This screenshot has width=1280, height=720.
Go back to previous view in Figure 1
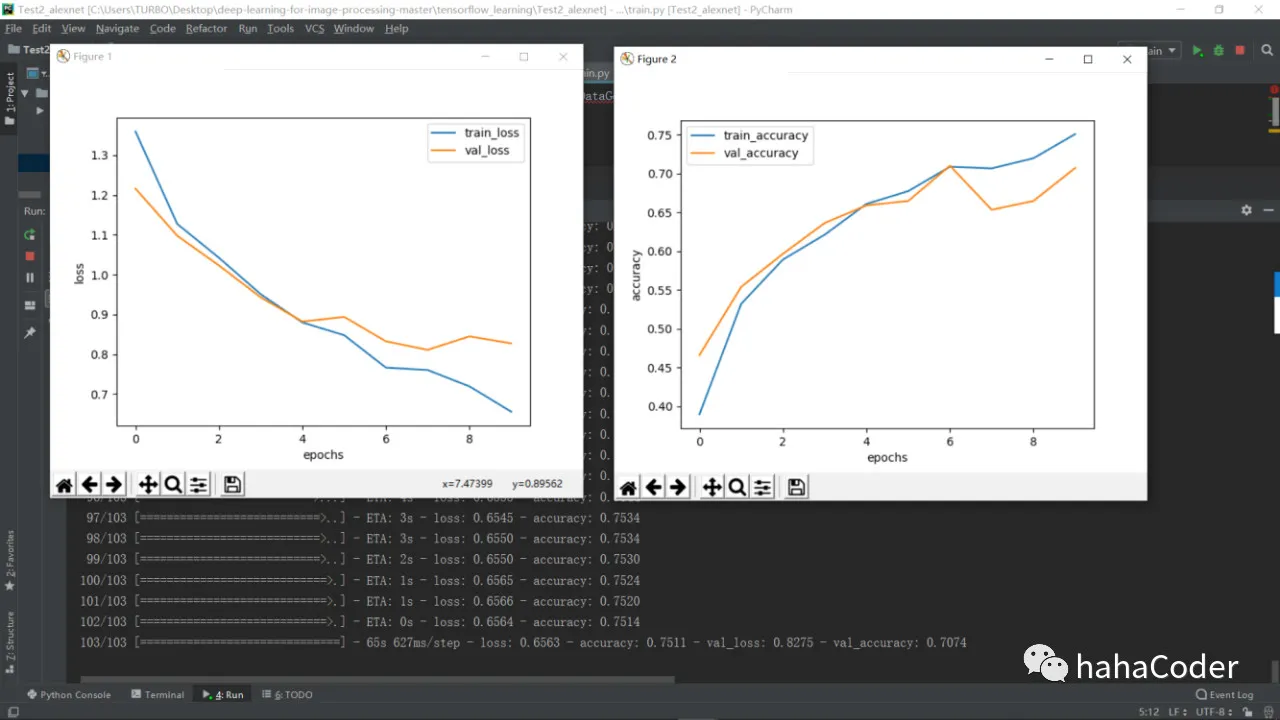(x=90, y=485)
